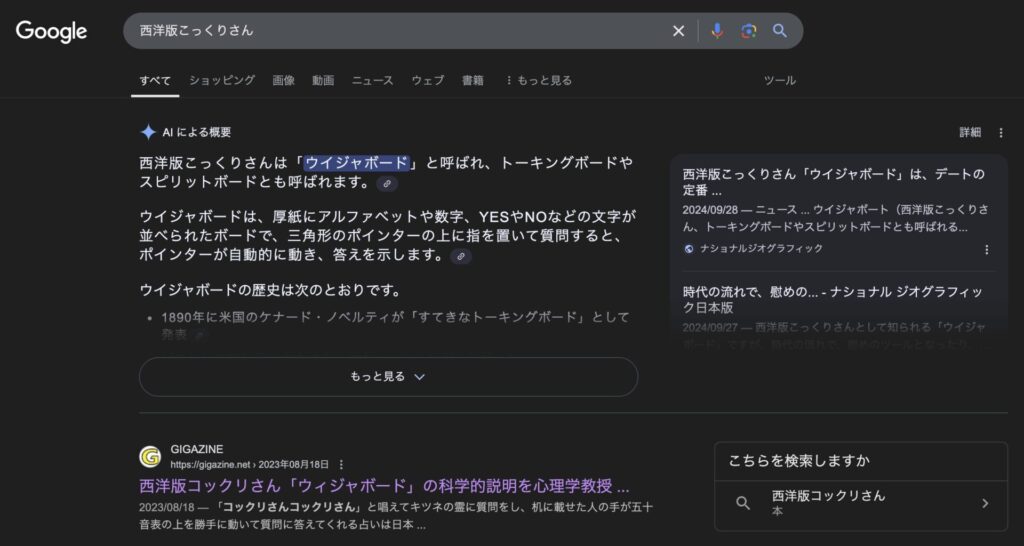This screenshot has width=1024, height=546.
Task: Open GIGAZINE result title 西洋版コックリさん「ウィジャボード」
Action: click(x=384, y=487)
